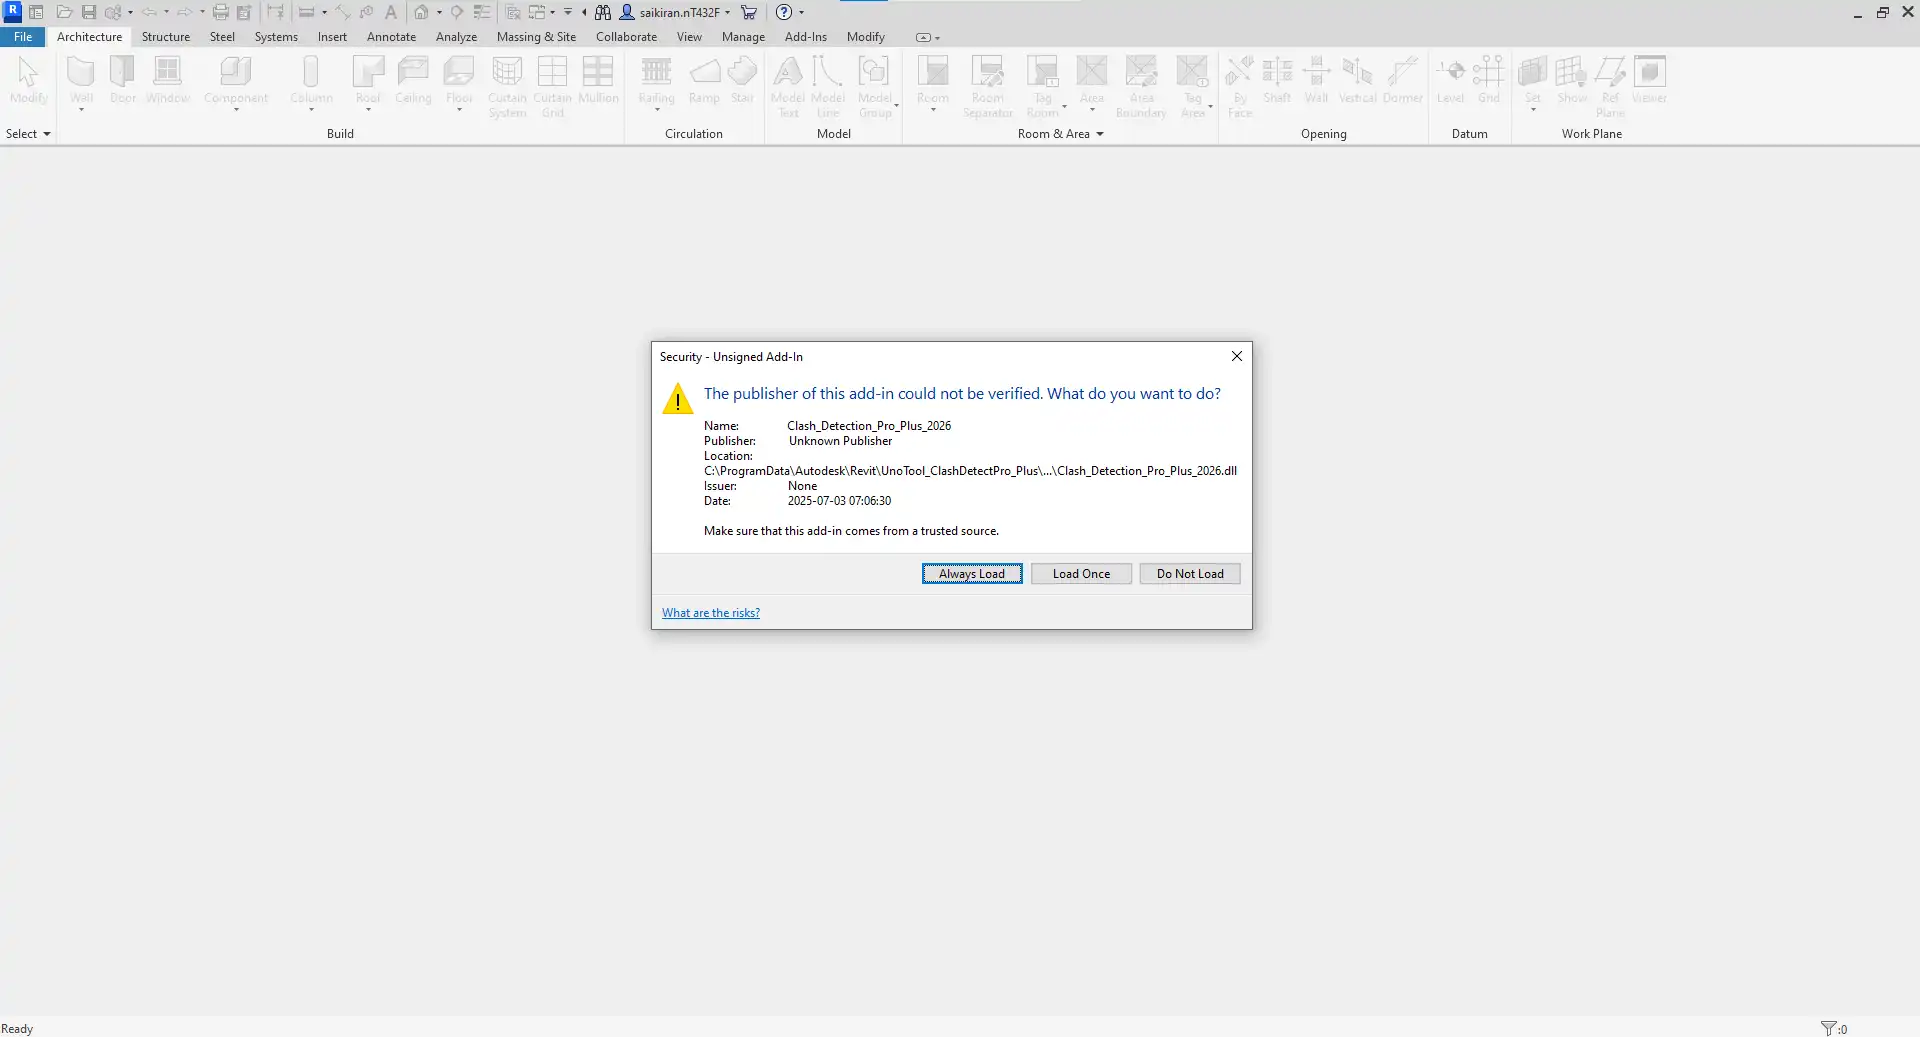Select the Dormer opening tool

click(1403, 80)
